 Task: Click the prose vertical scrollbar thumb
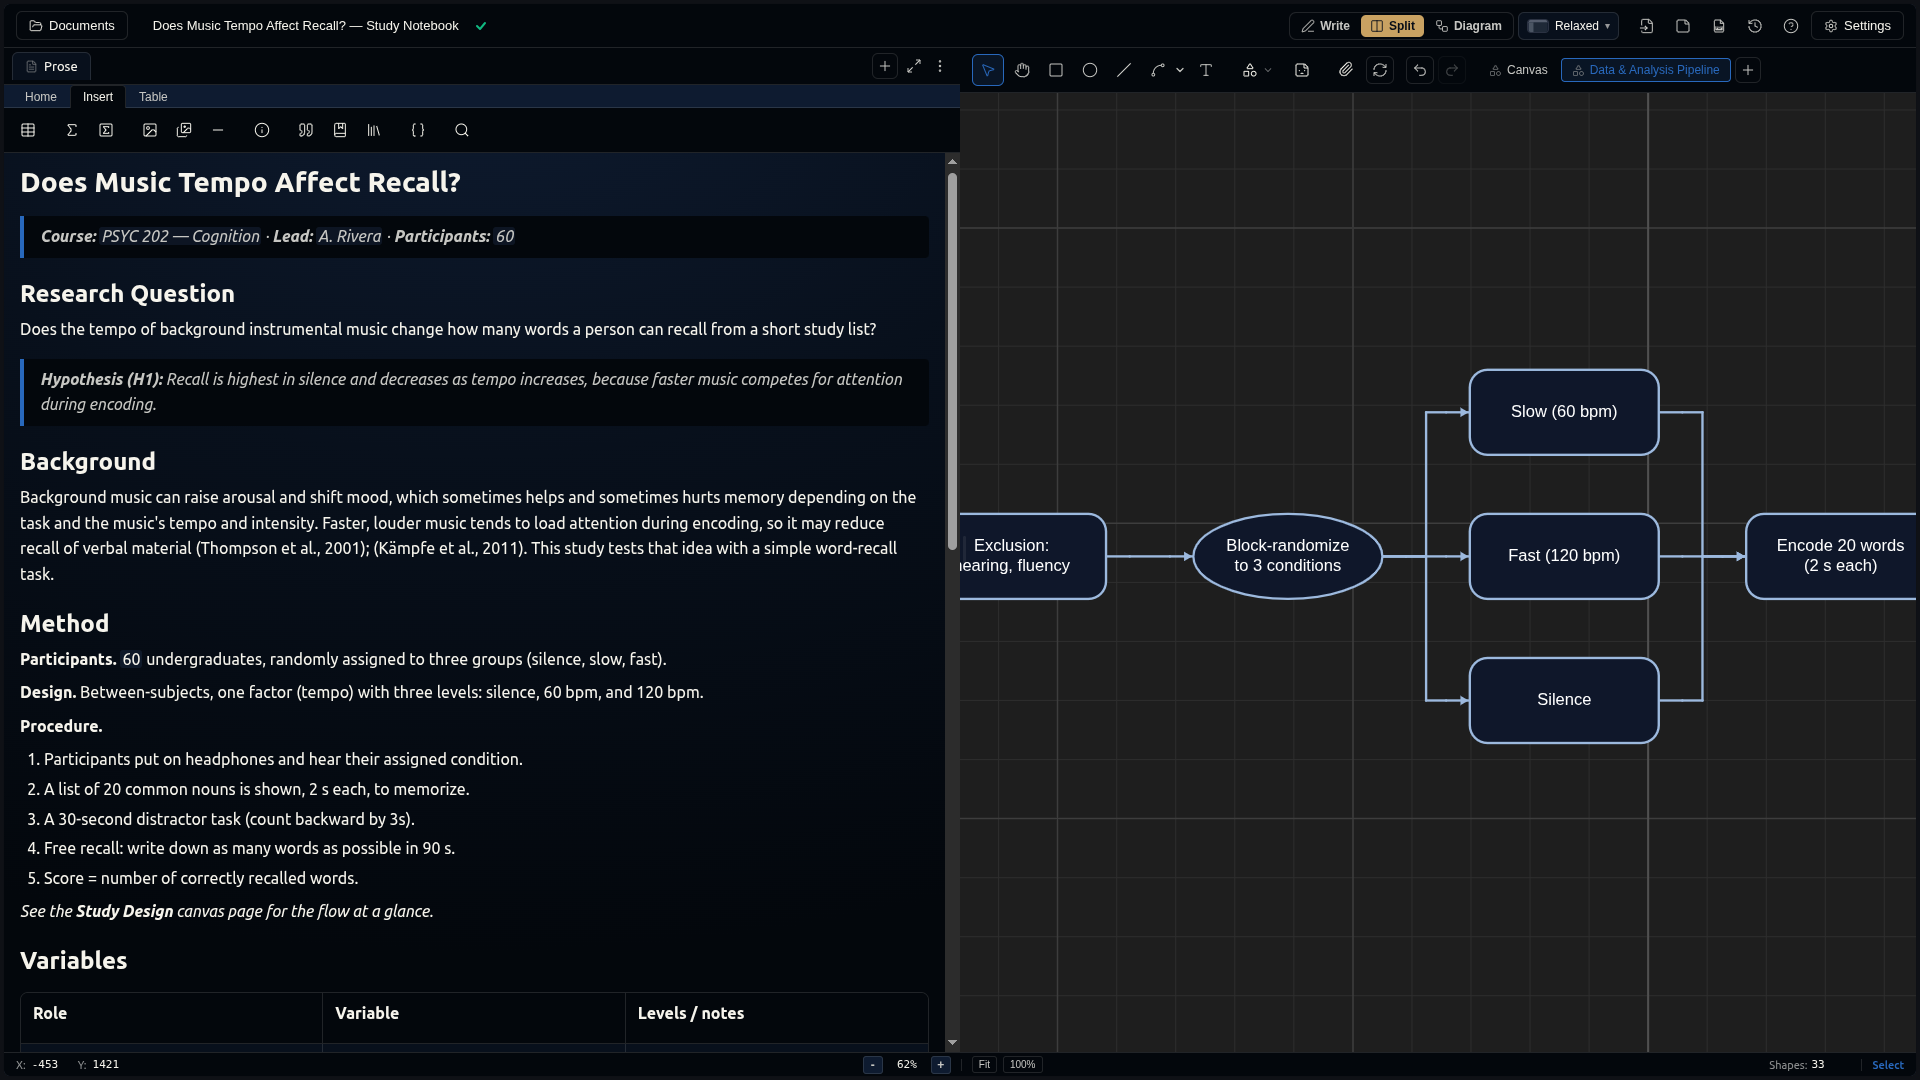click(952, 361)
